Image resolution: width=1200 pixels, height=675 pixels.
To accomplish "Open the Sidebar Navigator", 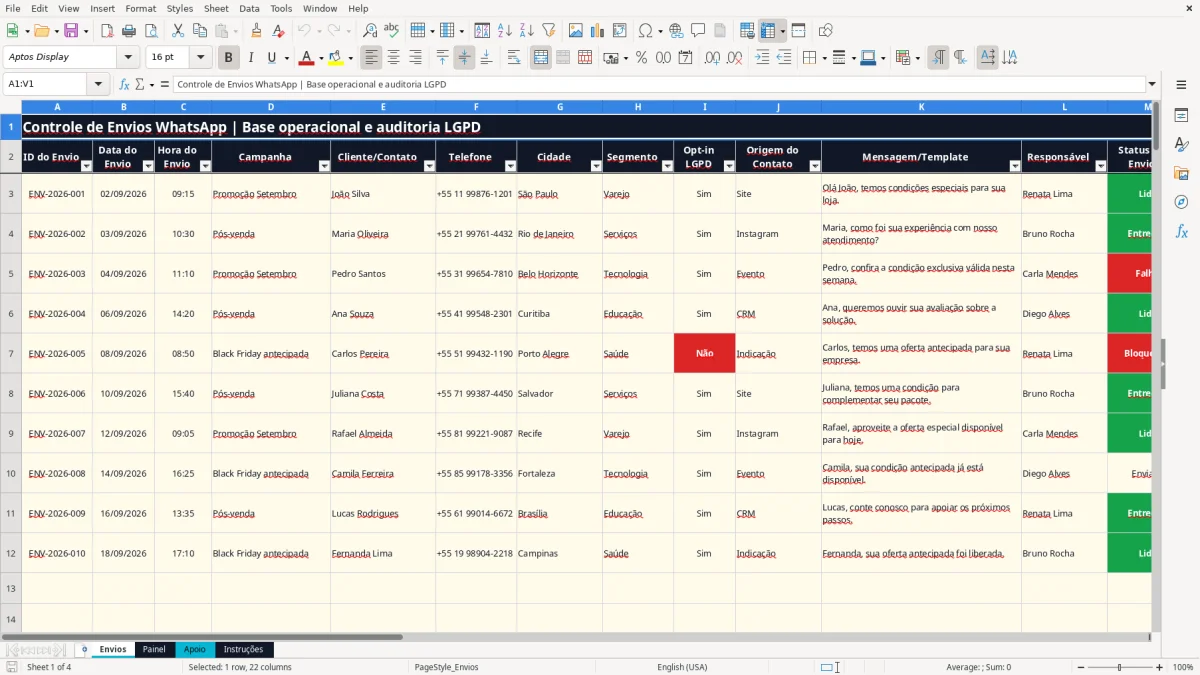I will click(1181, 202).
